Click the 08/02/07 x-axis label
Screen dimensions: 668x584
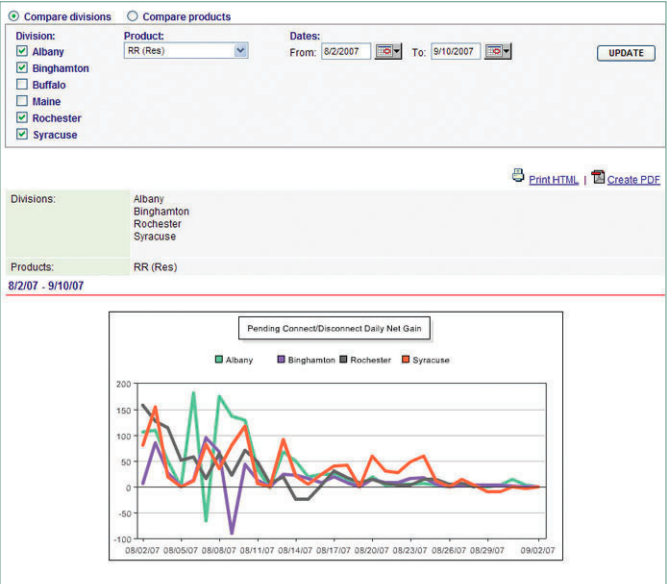click(x=142, y=550)
